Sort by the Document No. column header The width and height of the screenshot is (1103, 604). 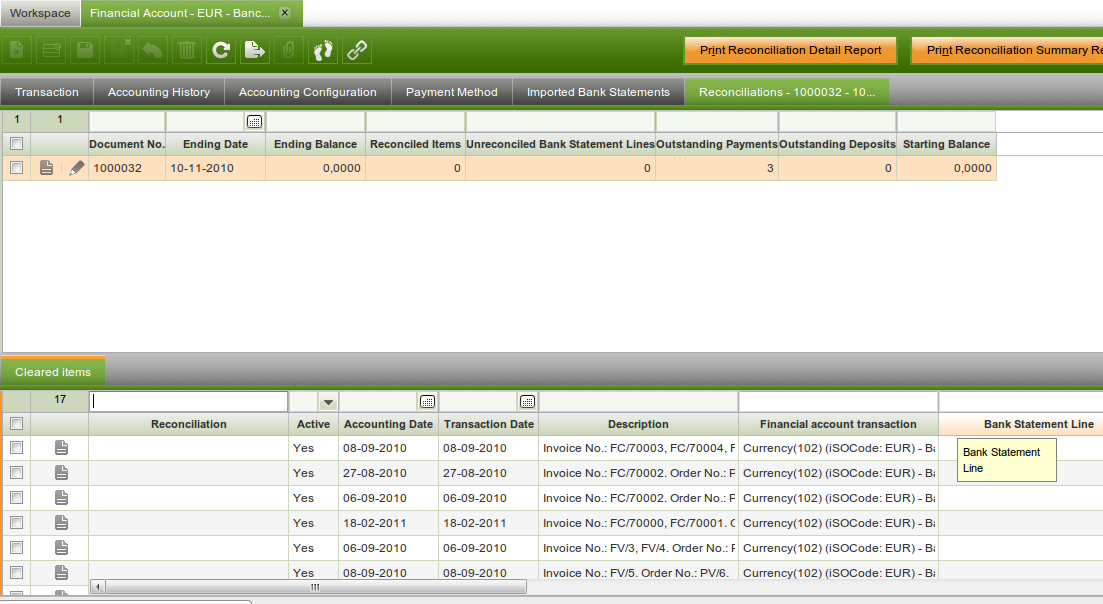127,143
